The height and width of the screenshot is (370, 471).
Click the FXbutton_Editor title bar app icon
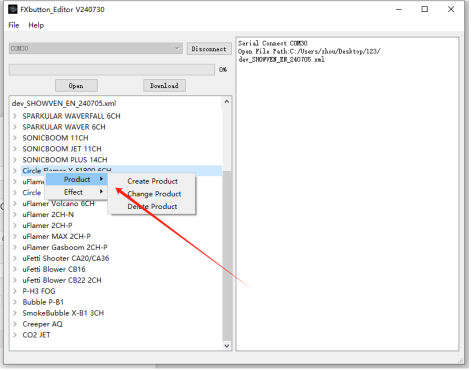tap(13, 9)
